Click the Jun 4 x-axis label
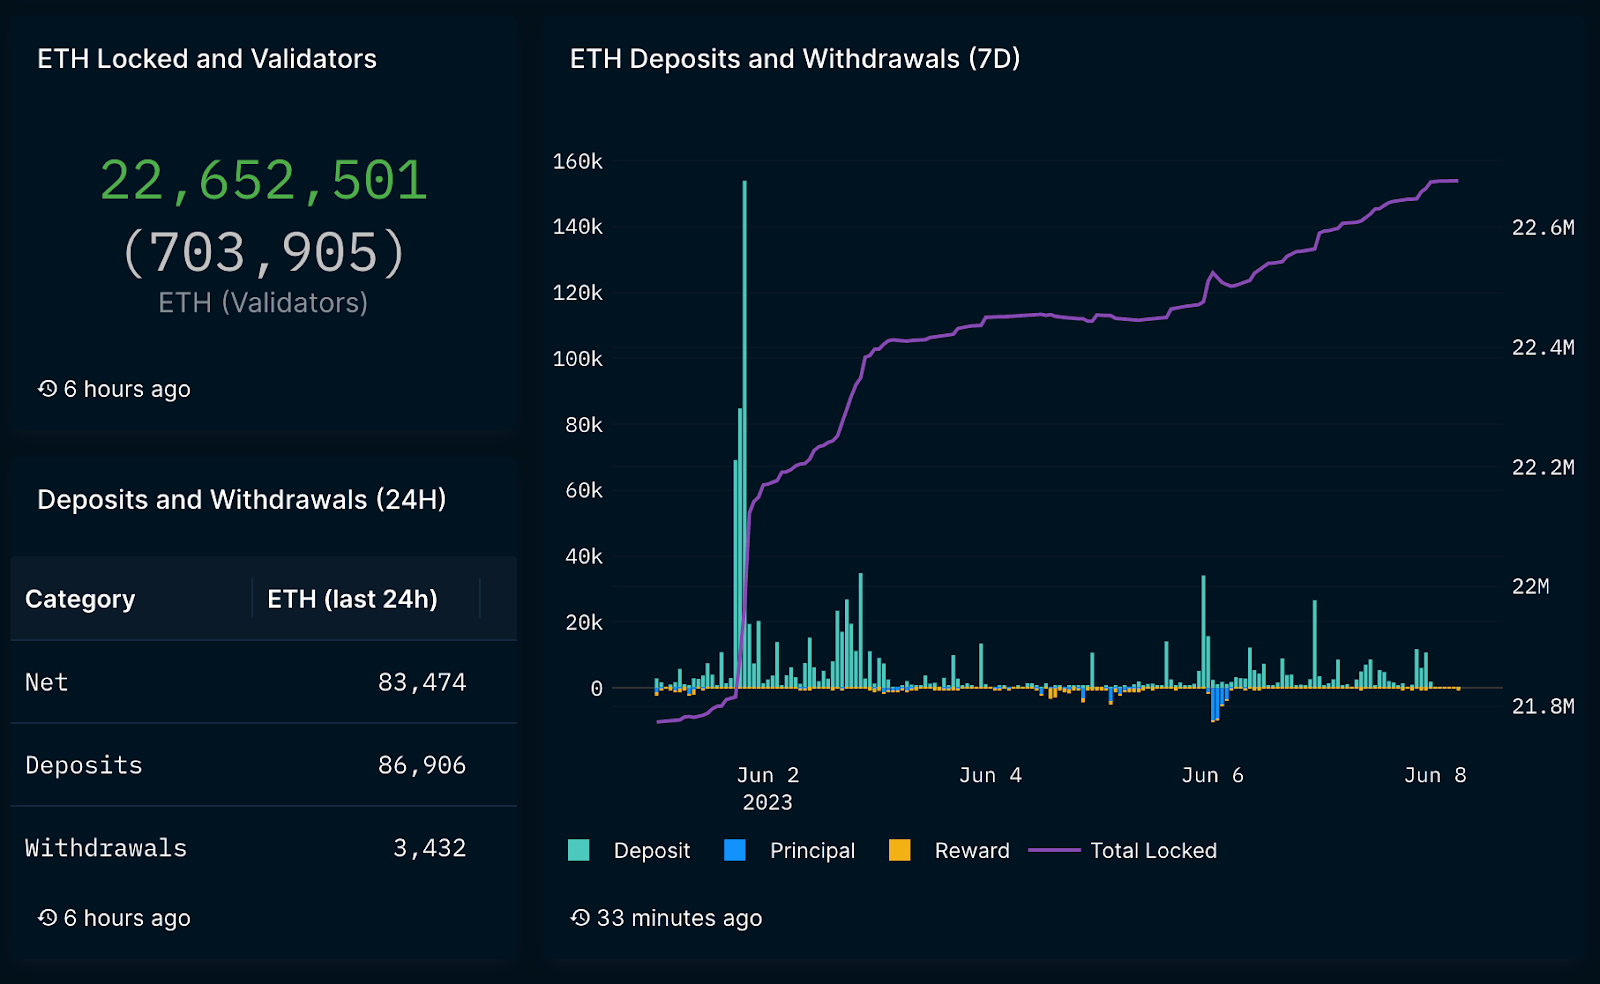This screenshot has width=1600, height=984. pyautogui.click(x=990, y=775)
